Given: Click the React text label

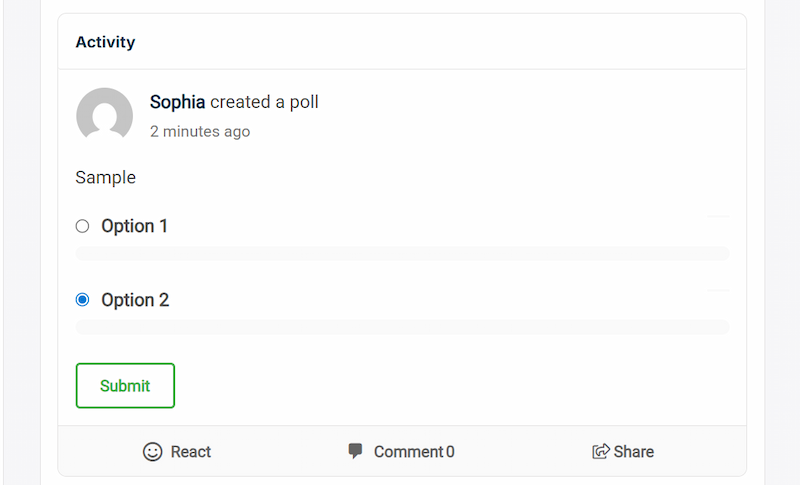Looking at the screenshot, I should (x=191, y=452).
